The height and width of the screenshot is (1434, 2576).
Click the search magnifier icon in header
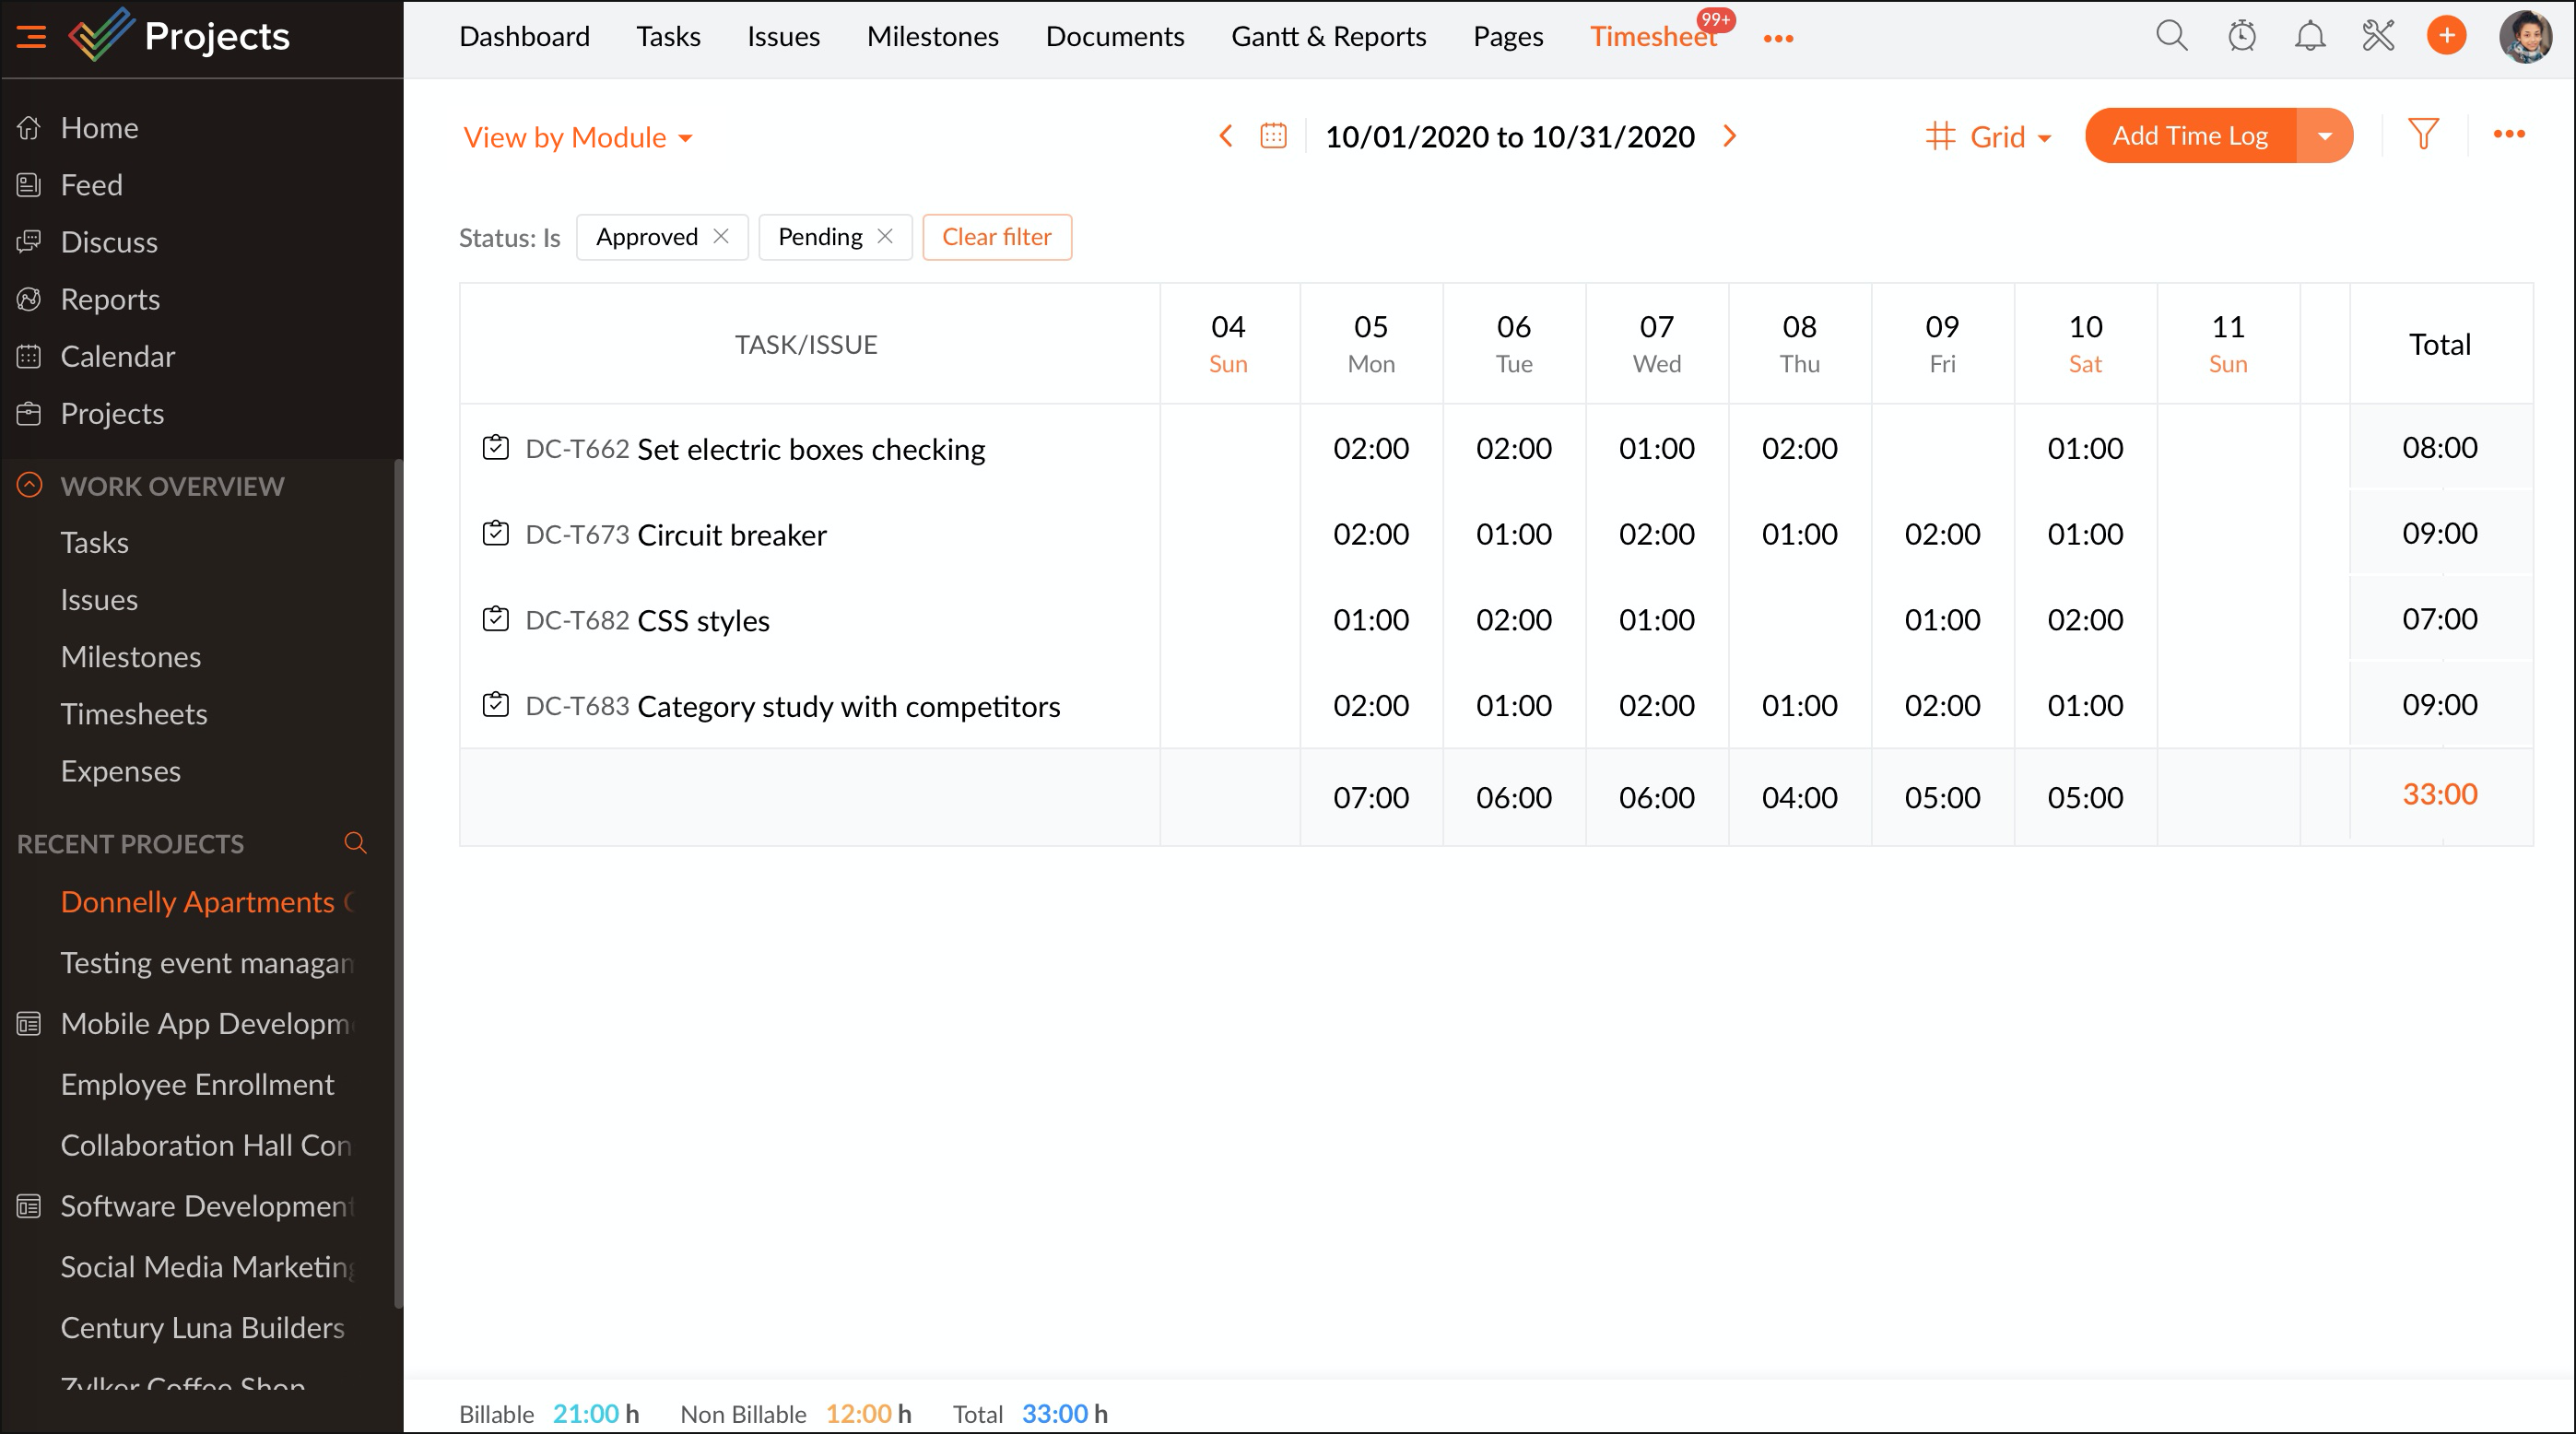(2171, 36)
